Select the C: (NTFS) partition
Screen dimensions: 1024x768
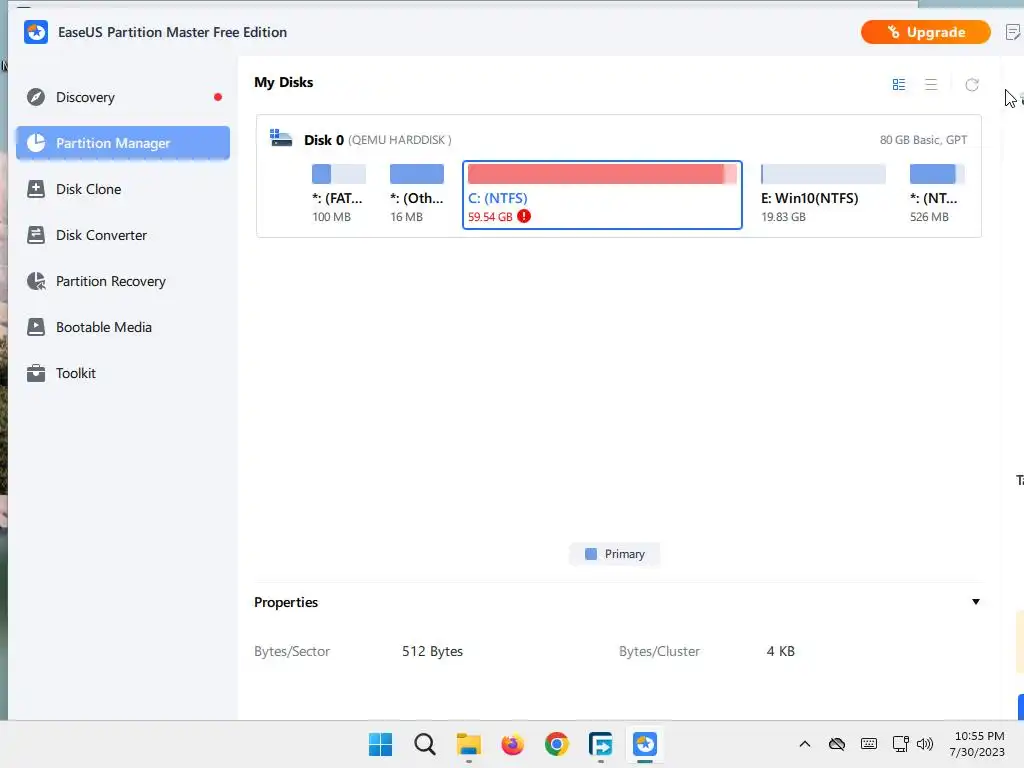coord(602,195)
